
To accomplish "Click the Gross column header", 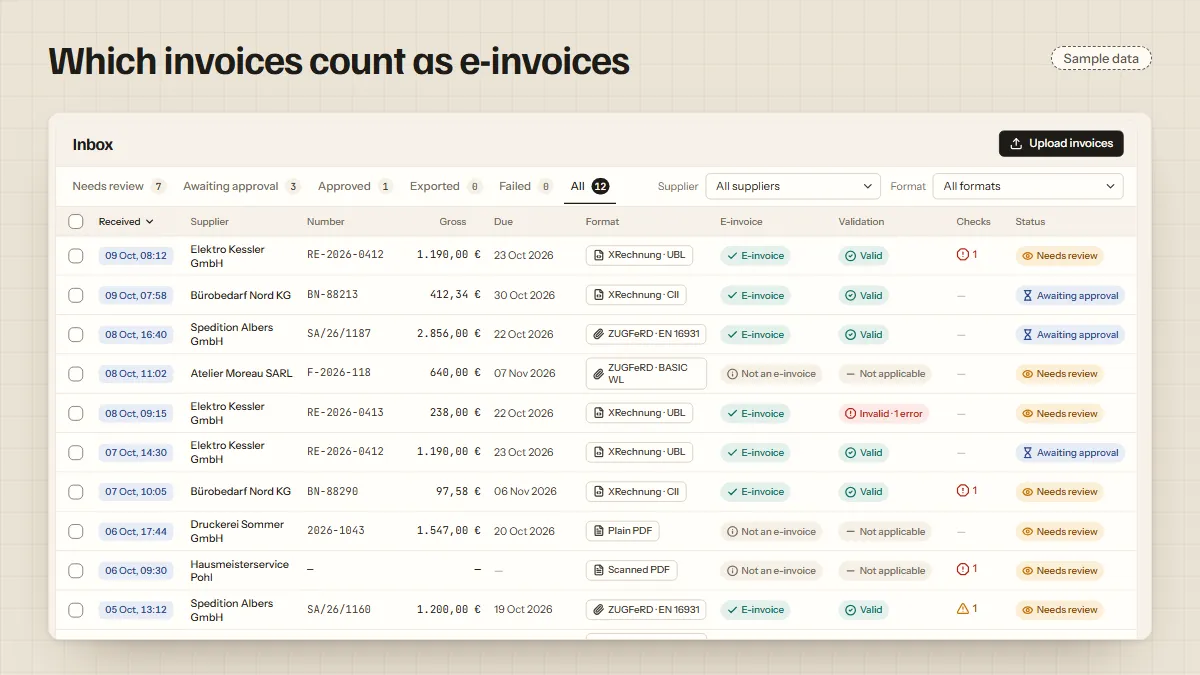I will (x=453, y=222).
